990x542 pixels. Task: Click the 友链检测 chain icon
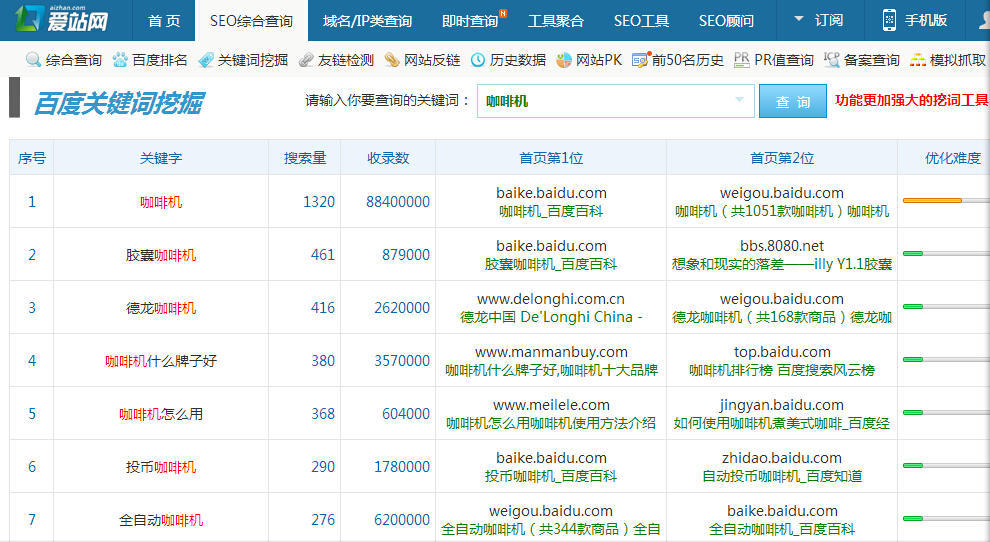click(306, 60)
